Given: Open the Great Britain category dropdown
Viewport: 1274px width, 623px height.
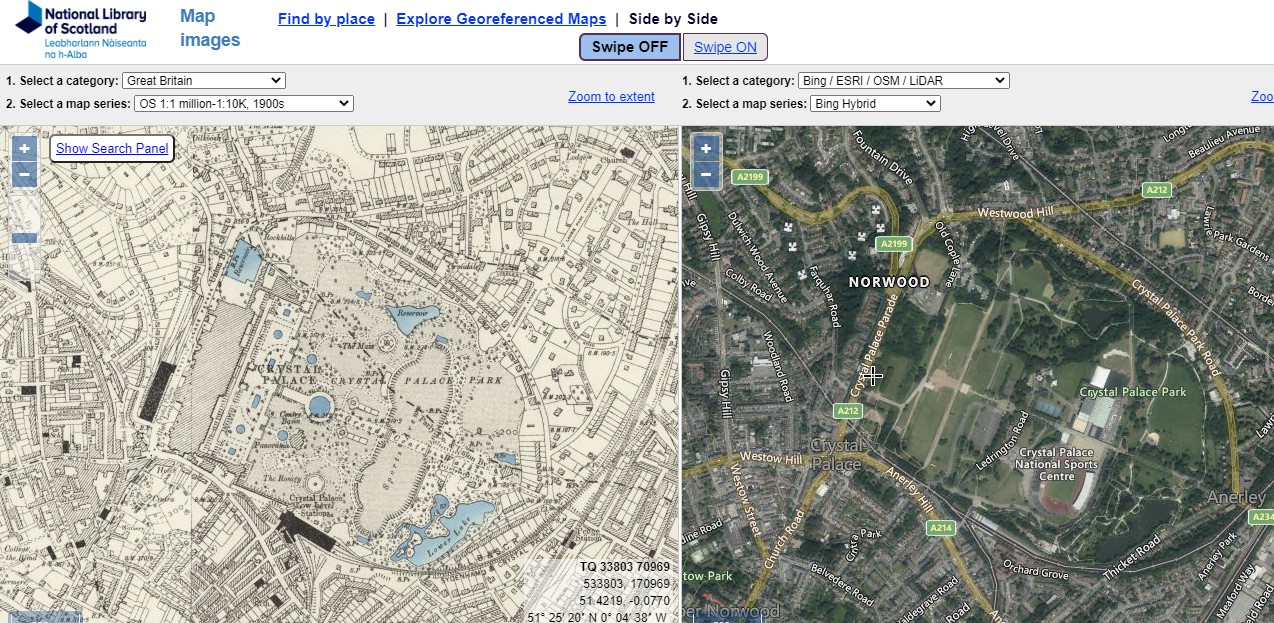Looking at the screenshot, I should click(204, 81).
